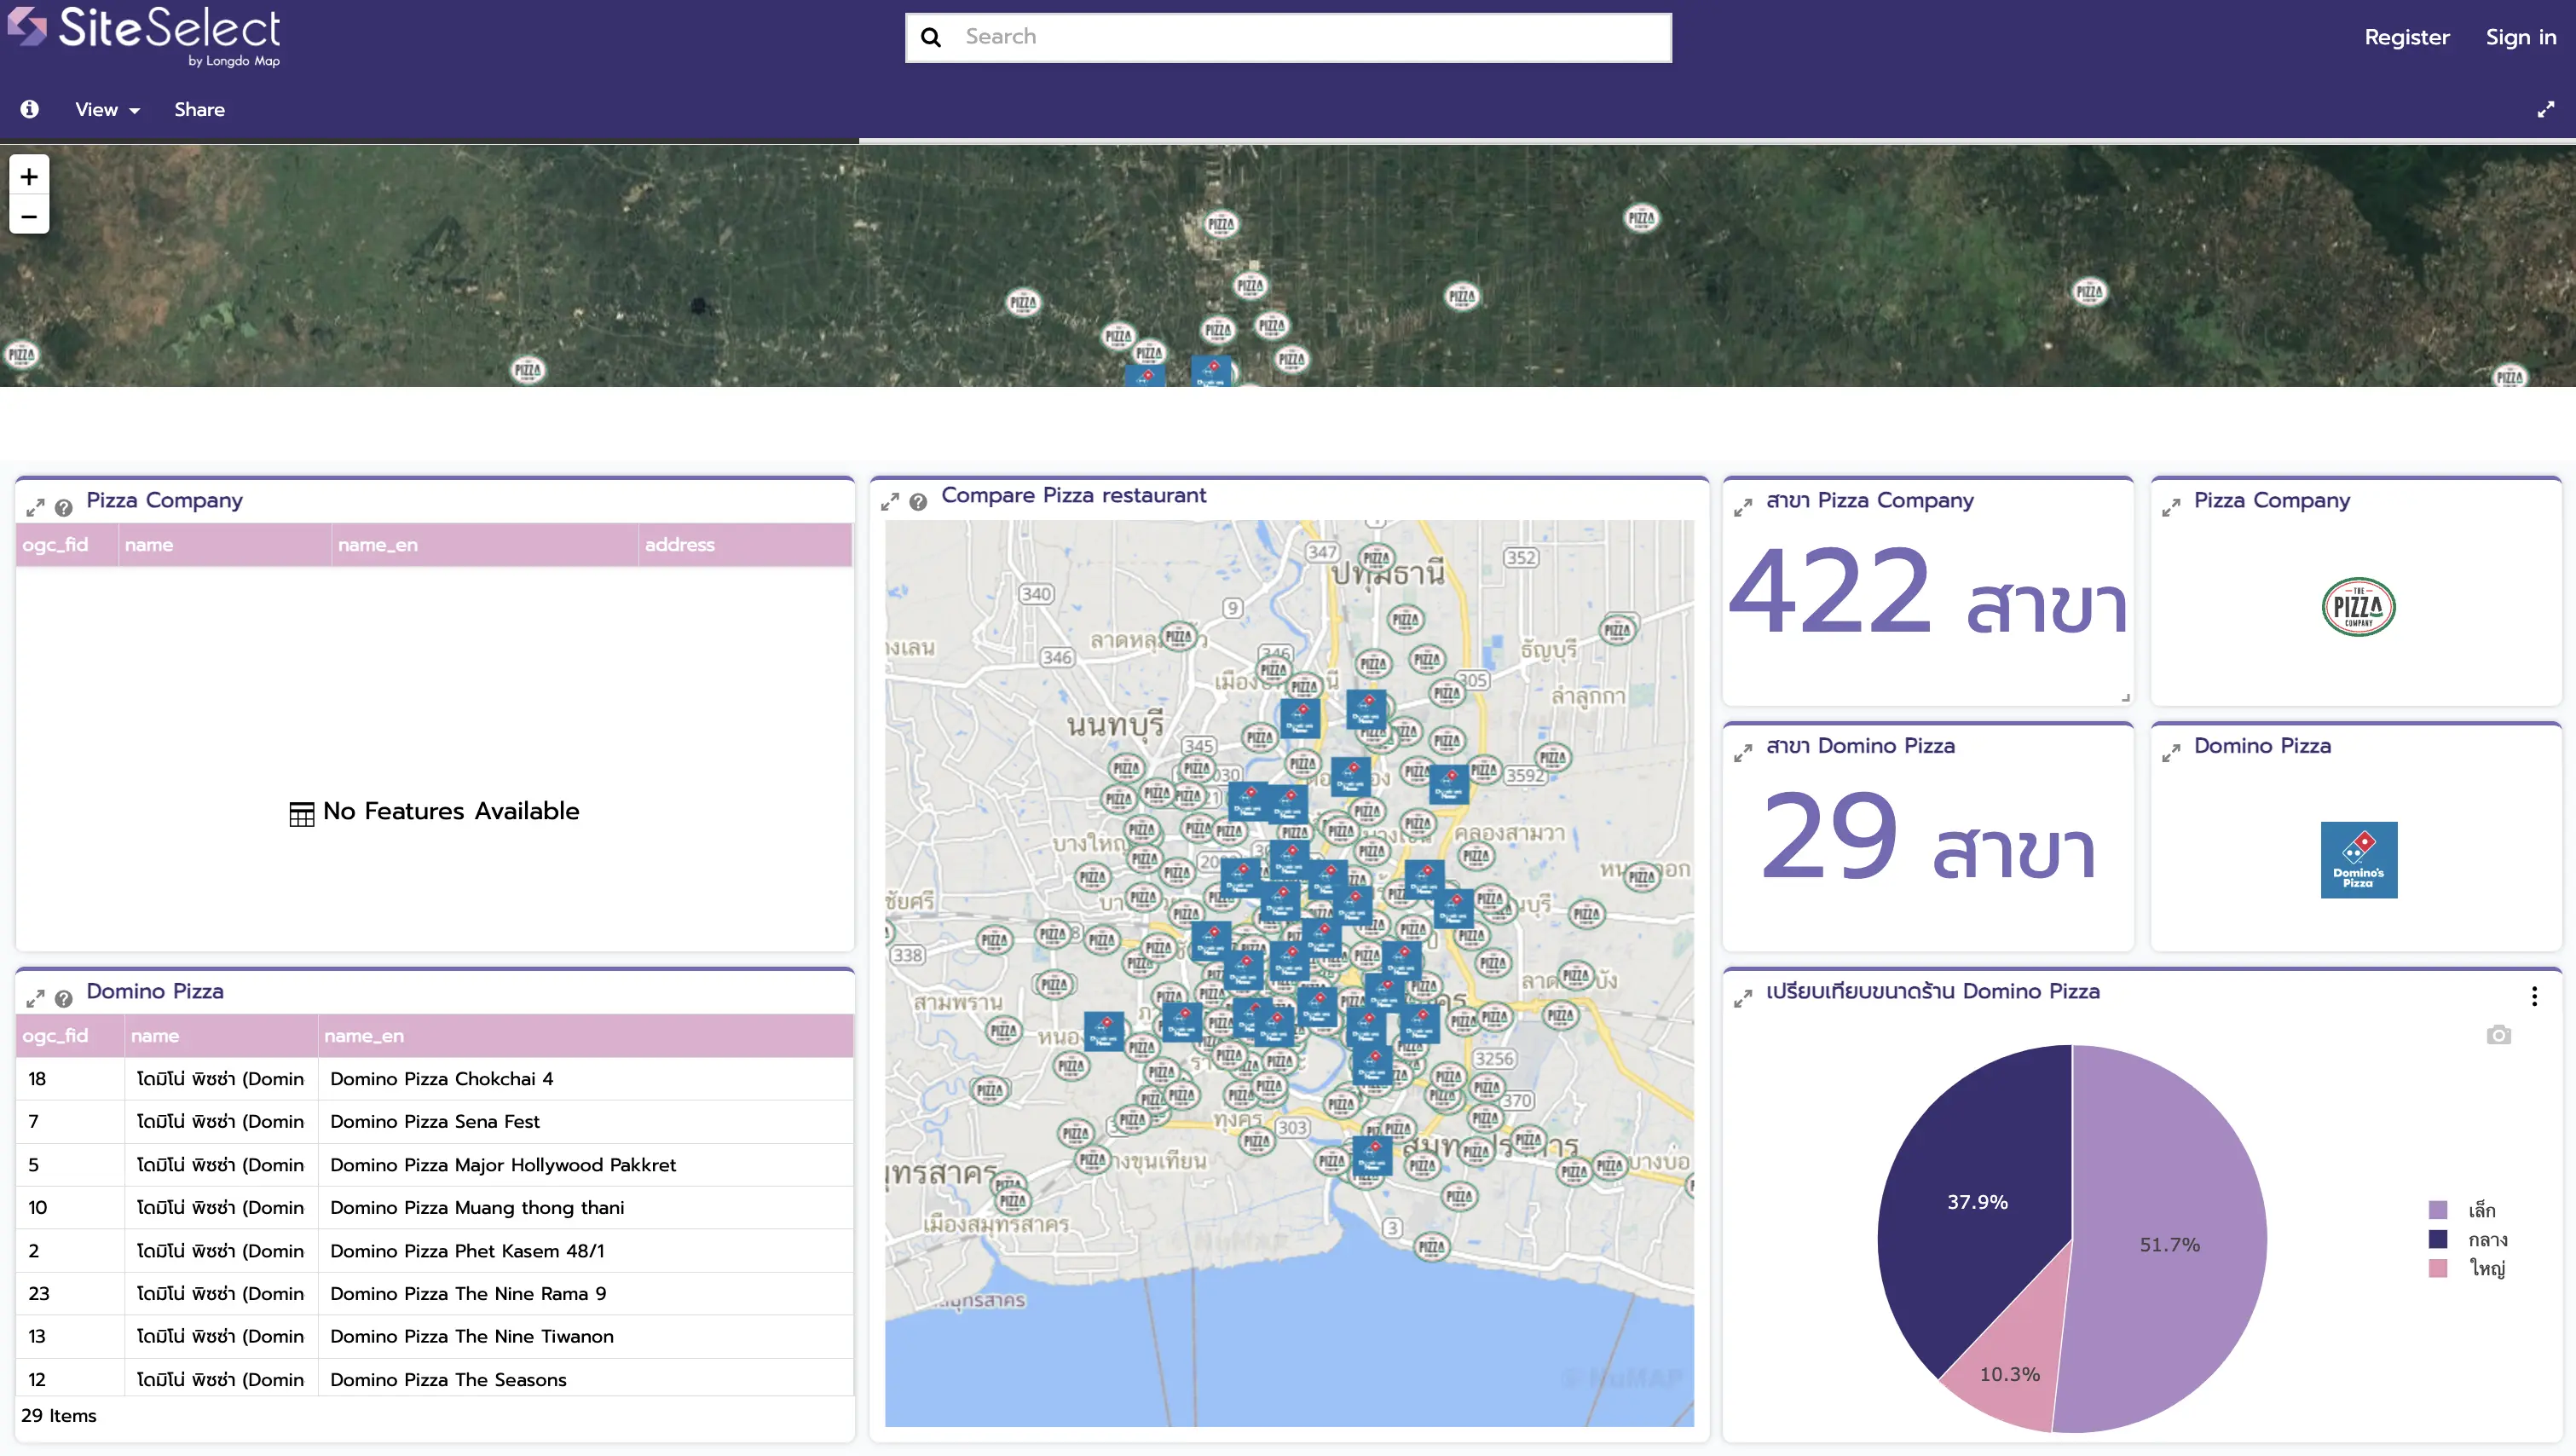Expand the Pizza Company logo panel
This screenshot has height=1456, width=2576.
[2170, 507]
